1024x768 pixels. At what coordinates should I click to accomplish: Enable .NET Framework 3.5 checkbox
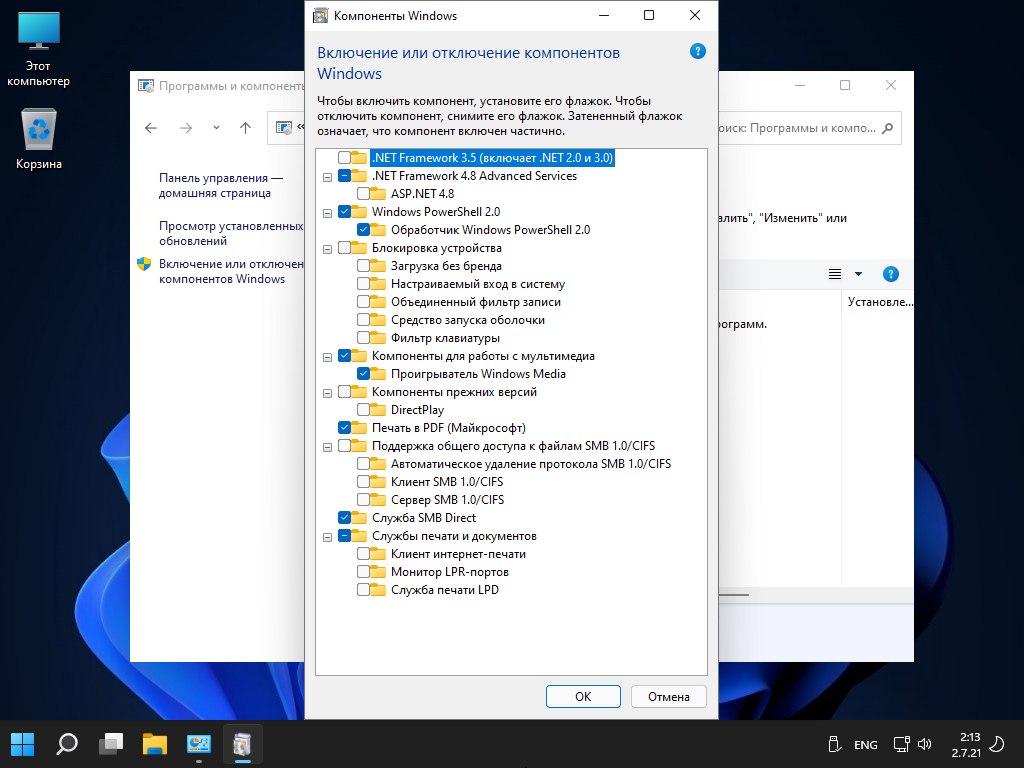344,157
